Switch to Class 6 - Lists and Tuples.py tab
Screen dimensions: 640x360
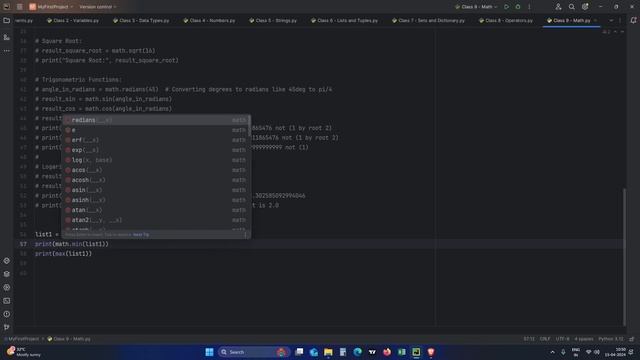tap(344, 20)
